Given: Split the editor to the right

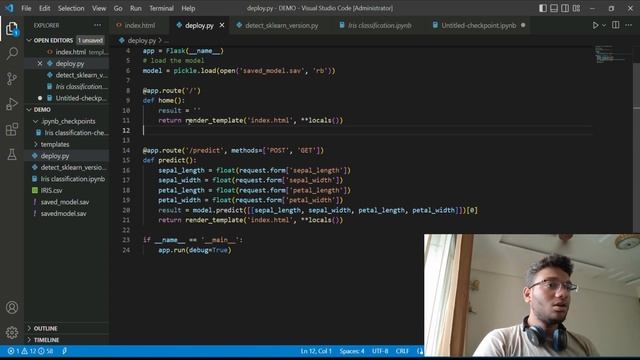Looking at the screenshot, I should coord(616,25).
